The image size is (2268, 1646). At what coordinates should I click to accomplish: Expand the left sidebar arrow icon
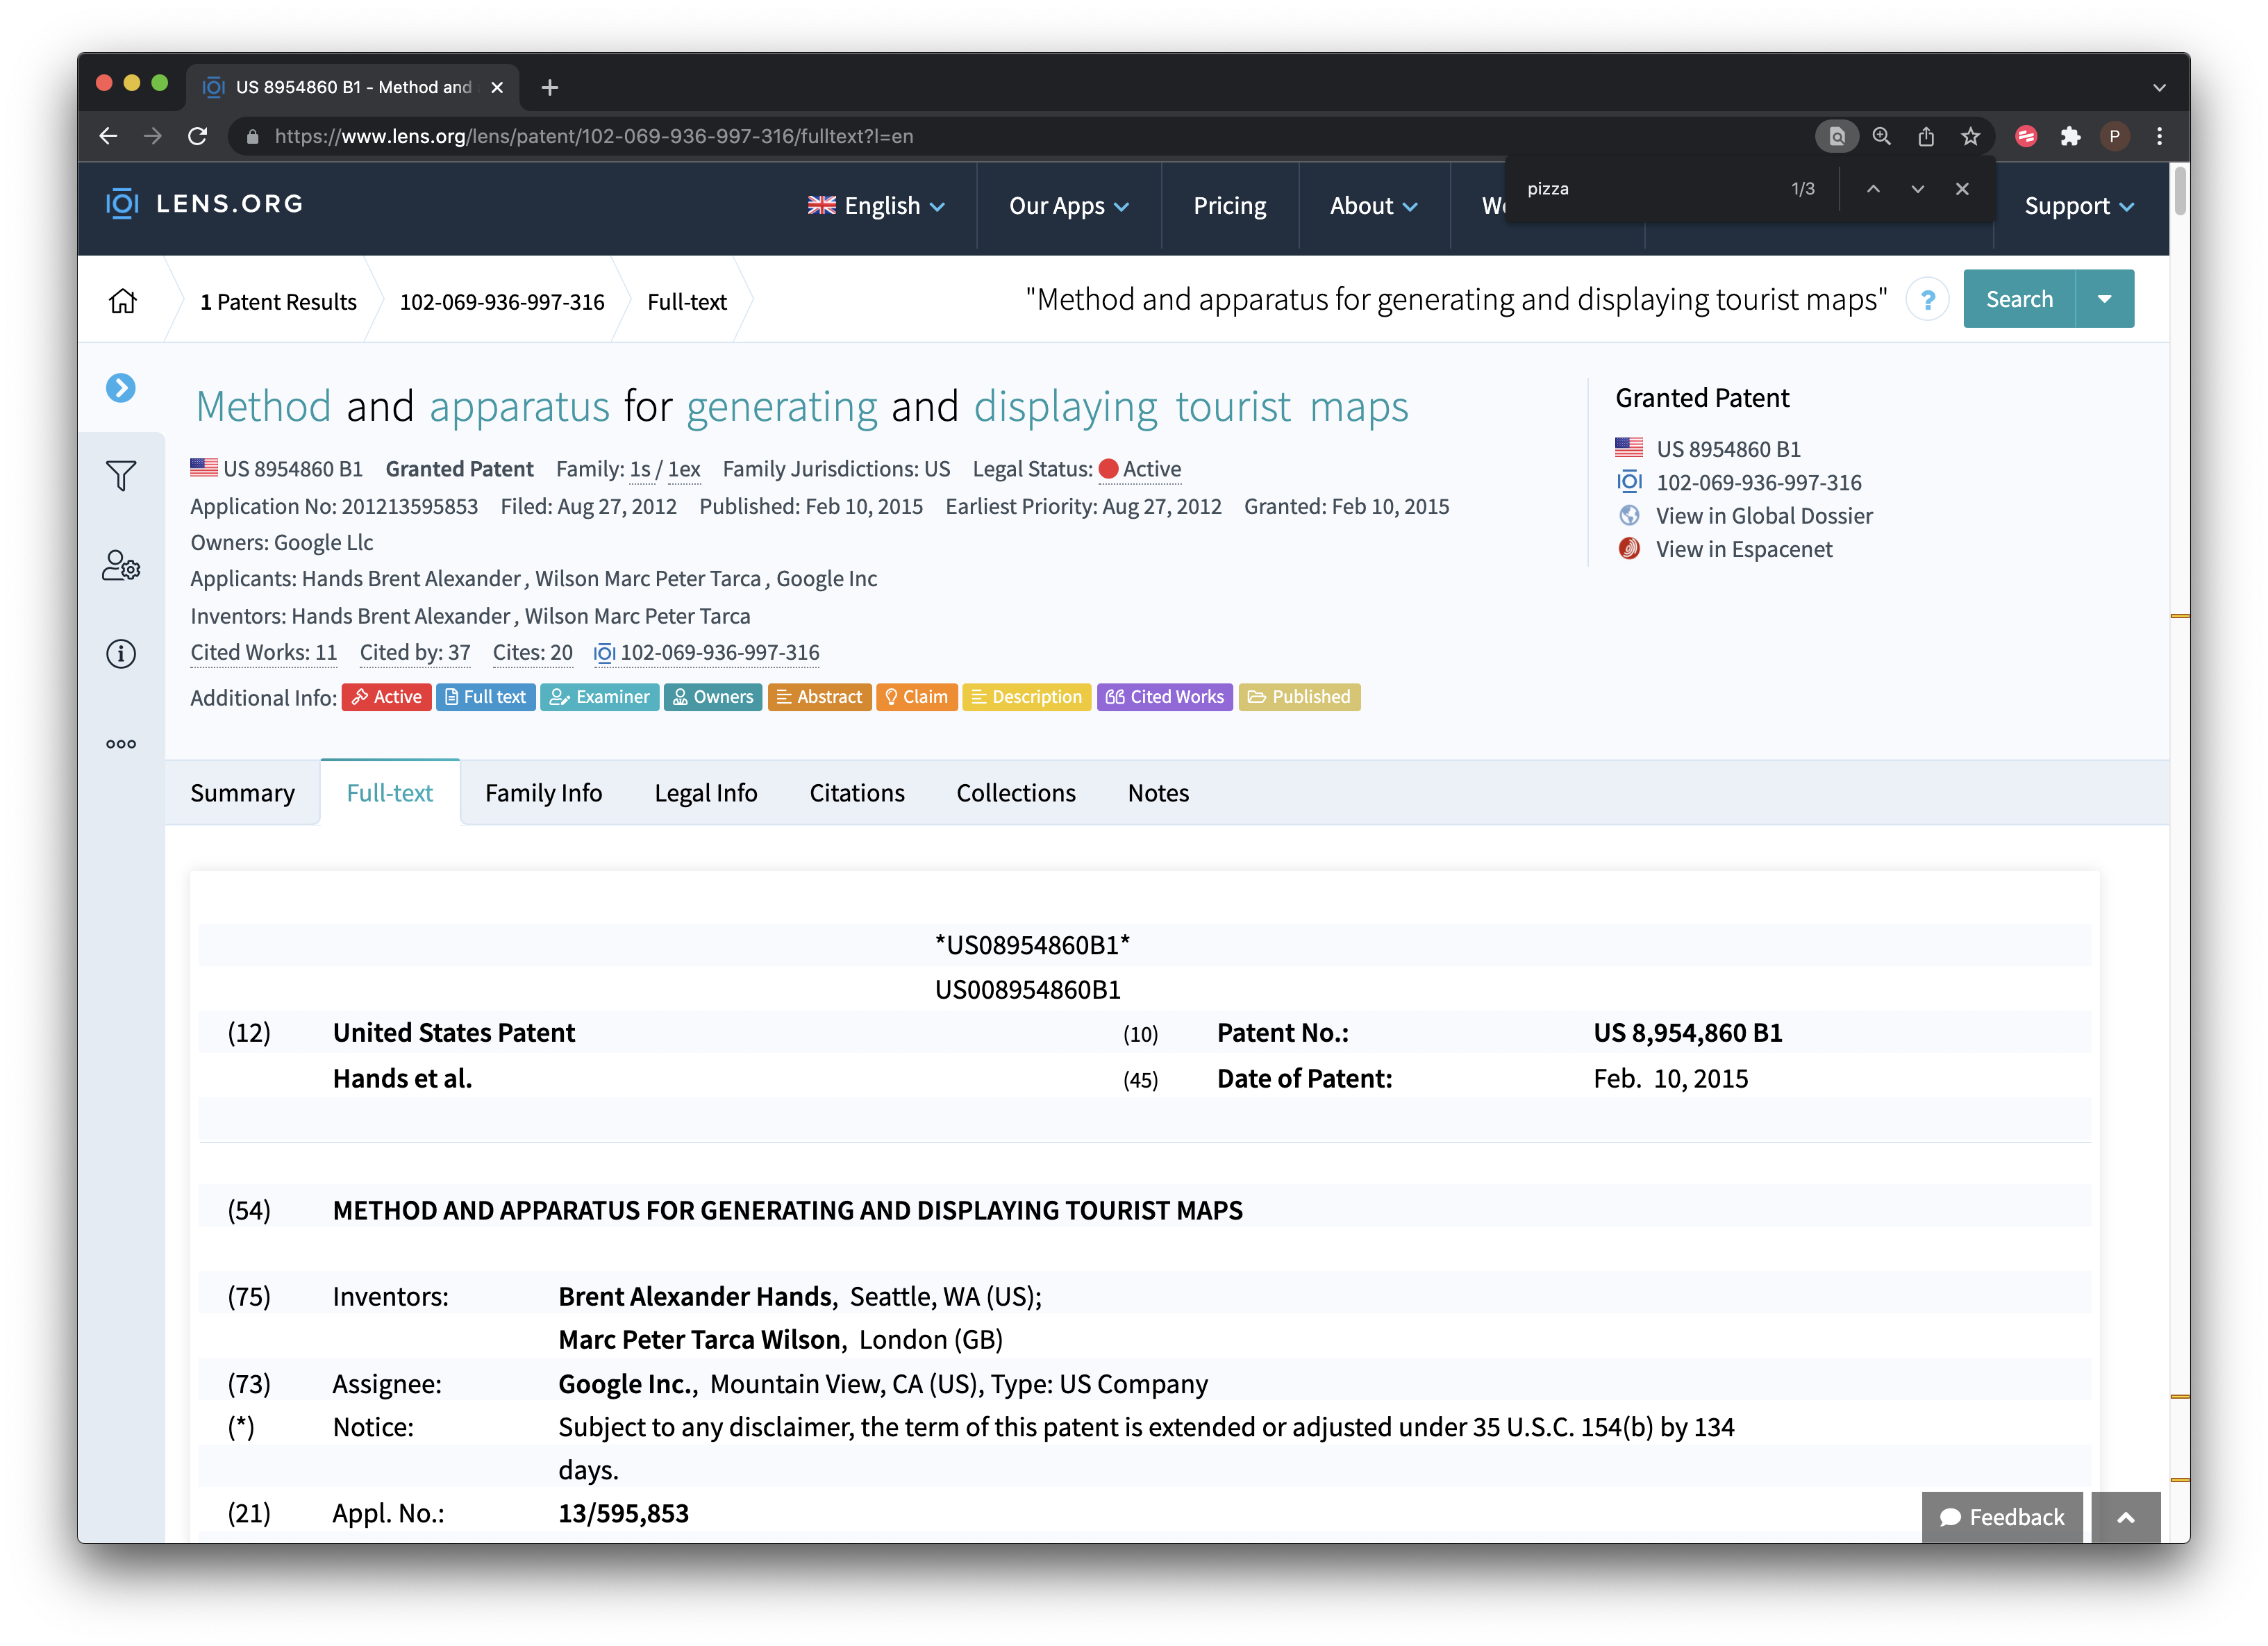click(x=121, y=387)
